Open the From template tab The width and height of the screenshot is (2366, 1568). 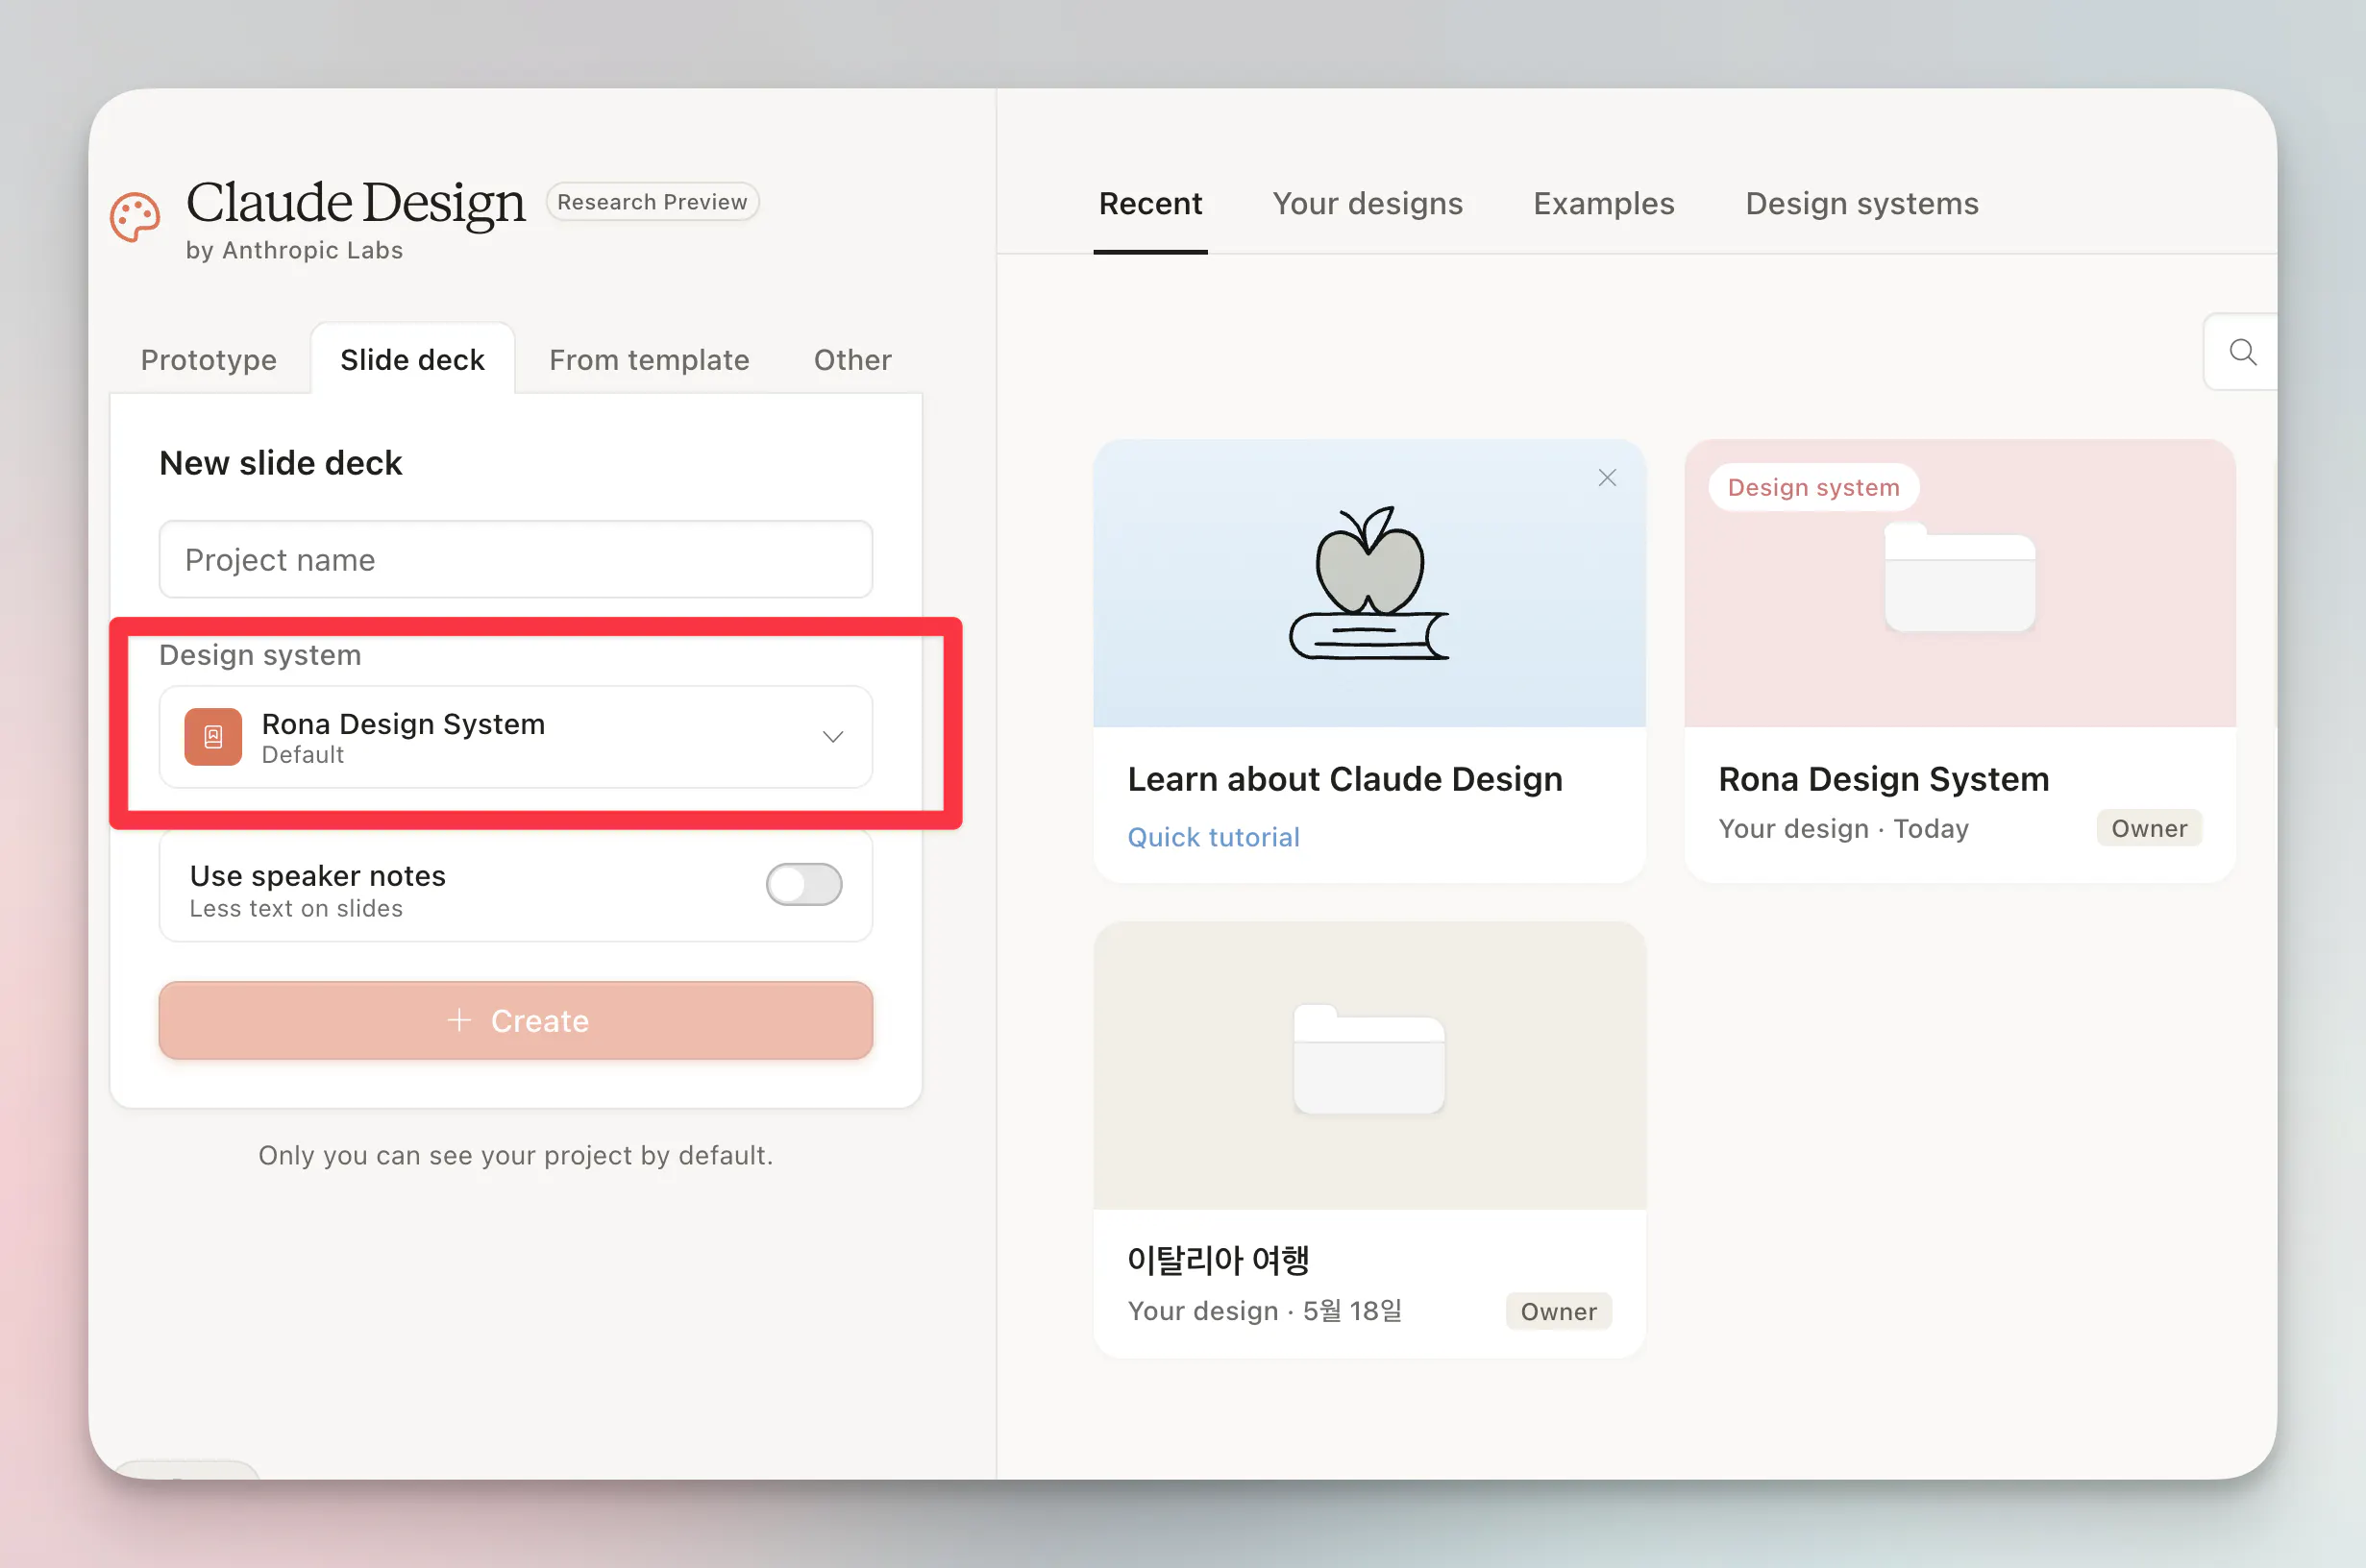(649, 360)
